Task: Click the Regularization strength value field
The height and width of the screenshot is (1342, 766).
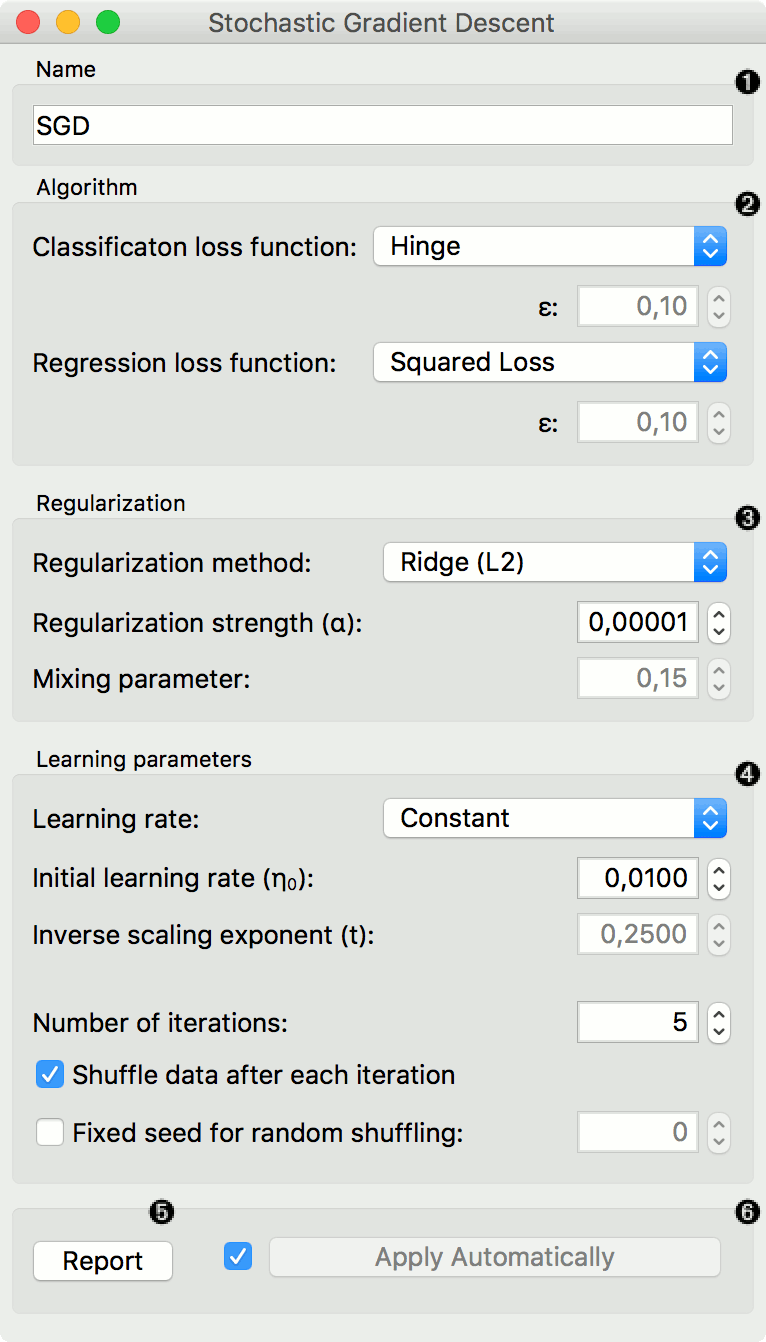Action: pos(637,624)
